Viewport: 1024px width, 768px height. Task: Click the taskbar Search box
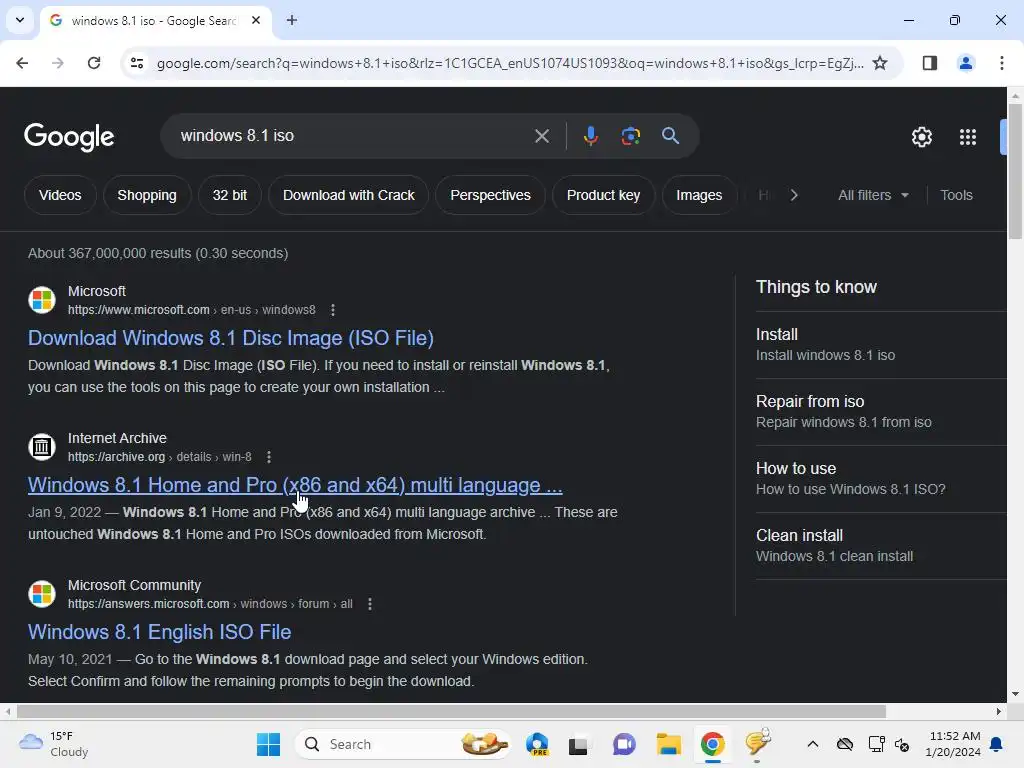click(402, 744)
